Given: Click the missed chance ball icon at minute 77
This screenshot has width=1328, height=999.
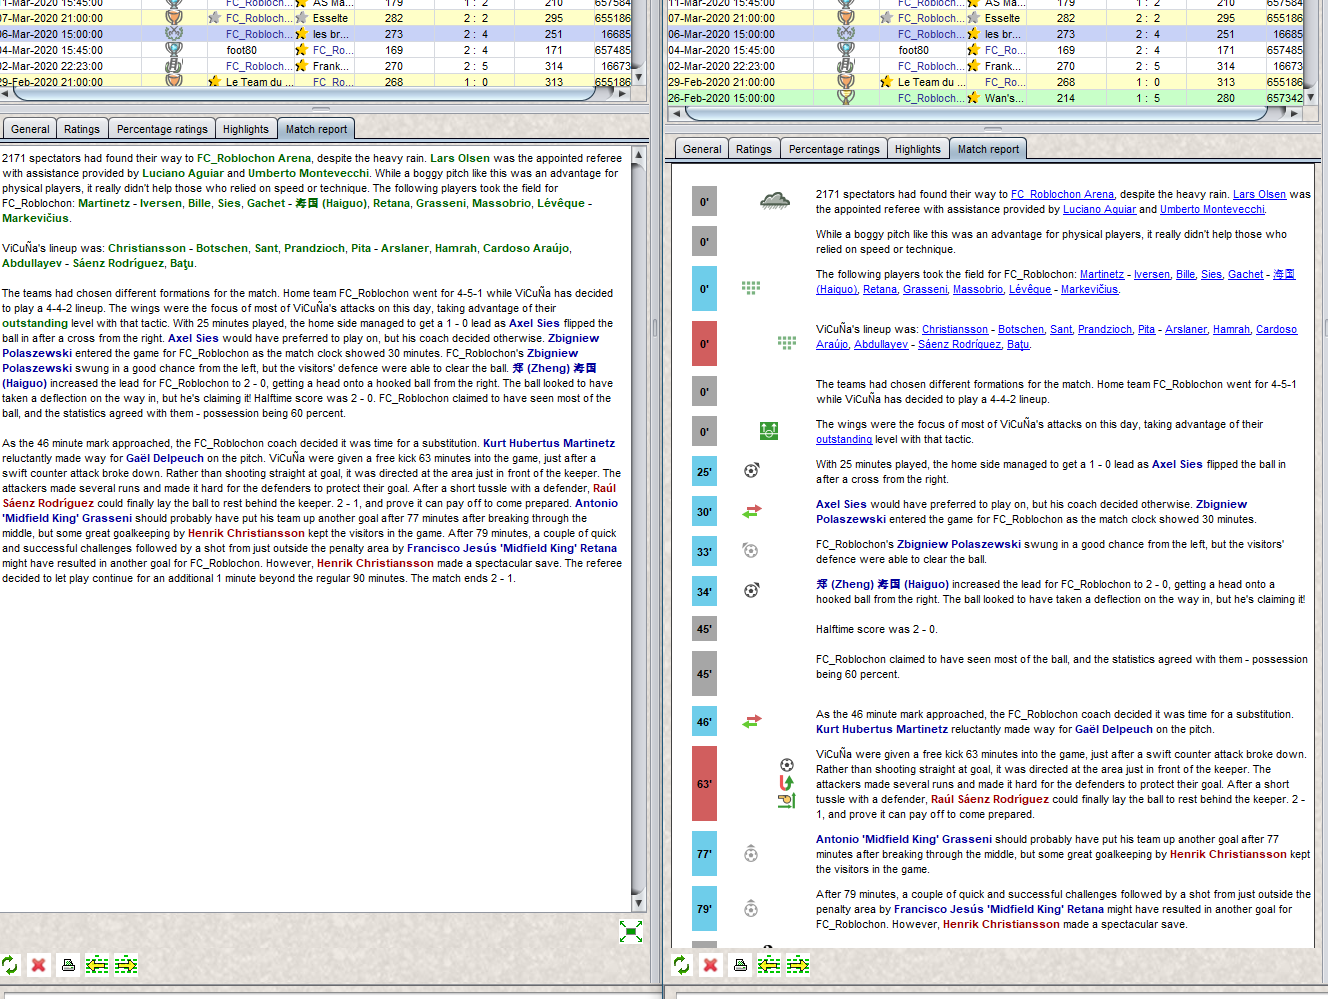Looking at the screenshot, I should coord(750,853).
